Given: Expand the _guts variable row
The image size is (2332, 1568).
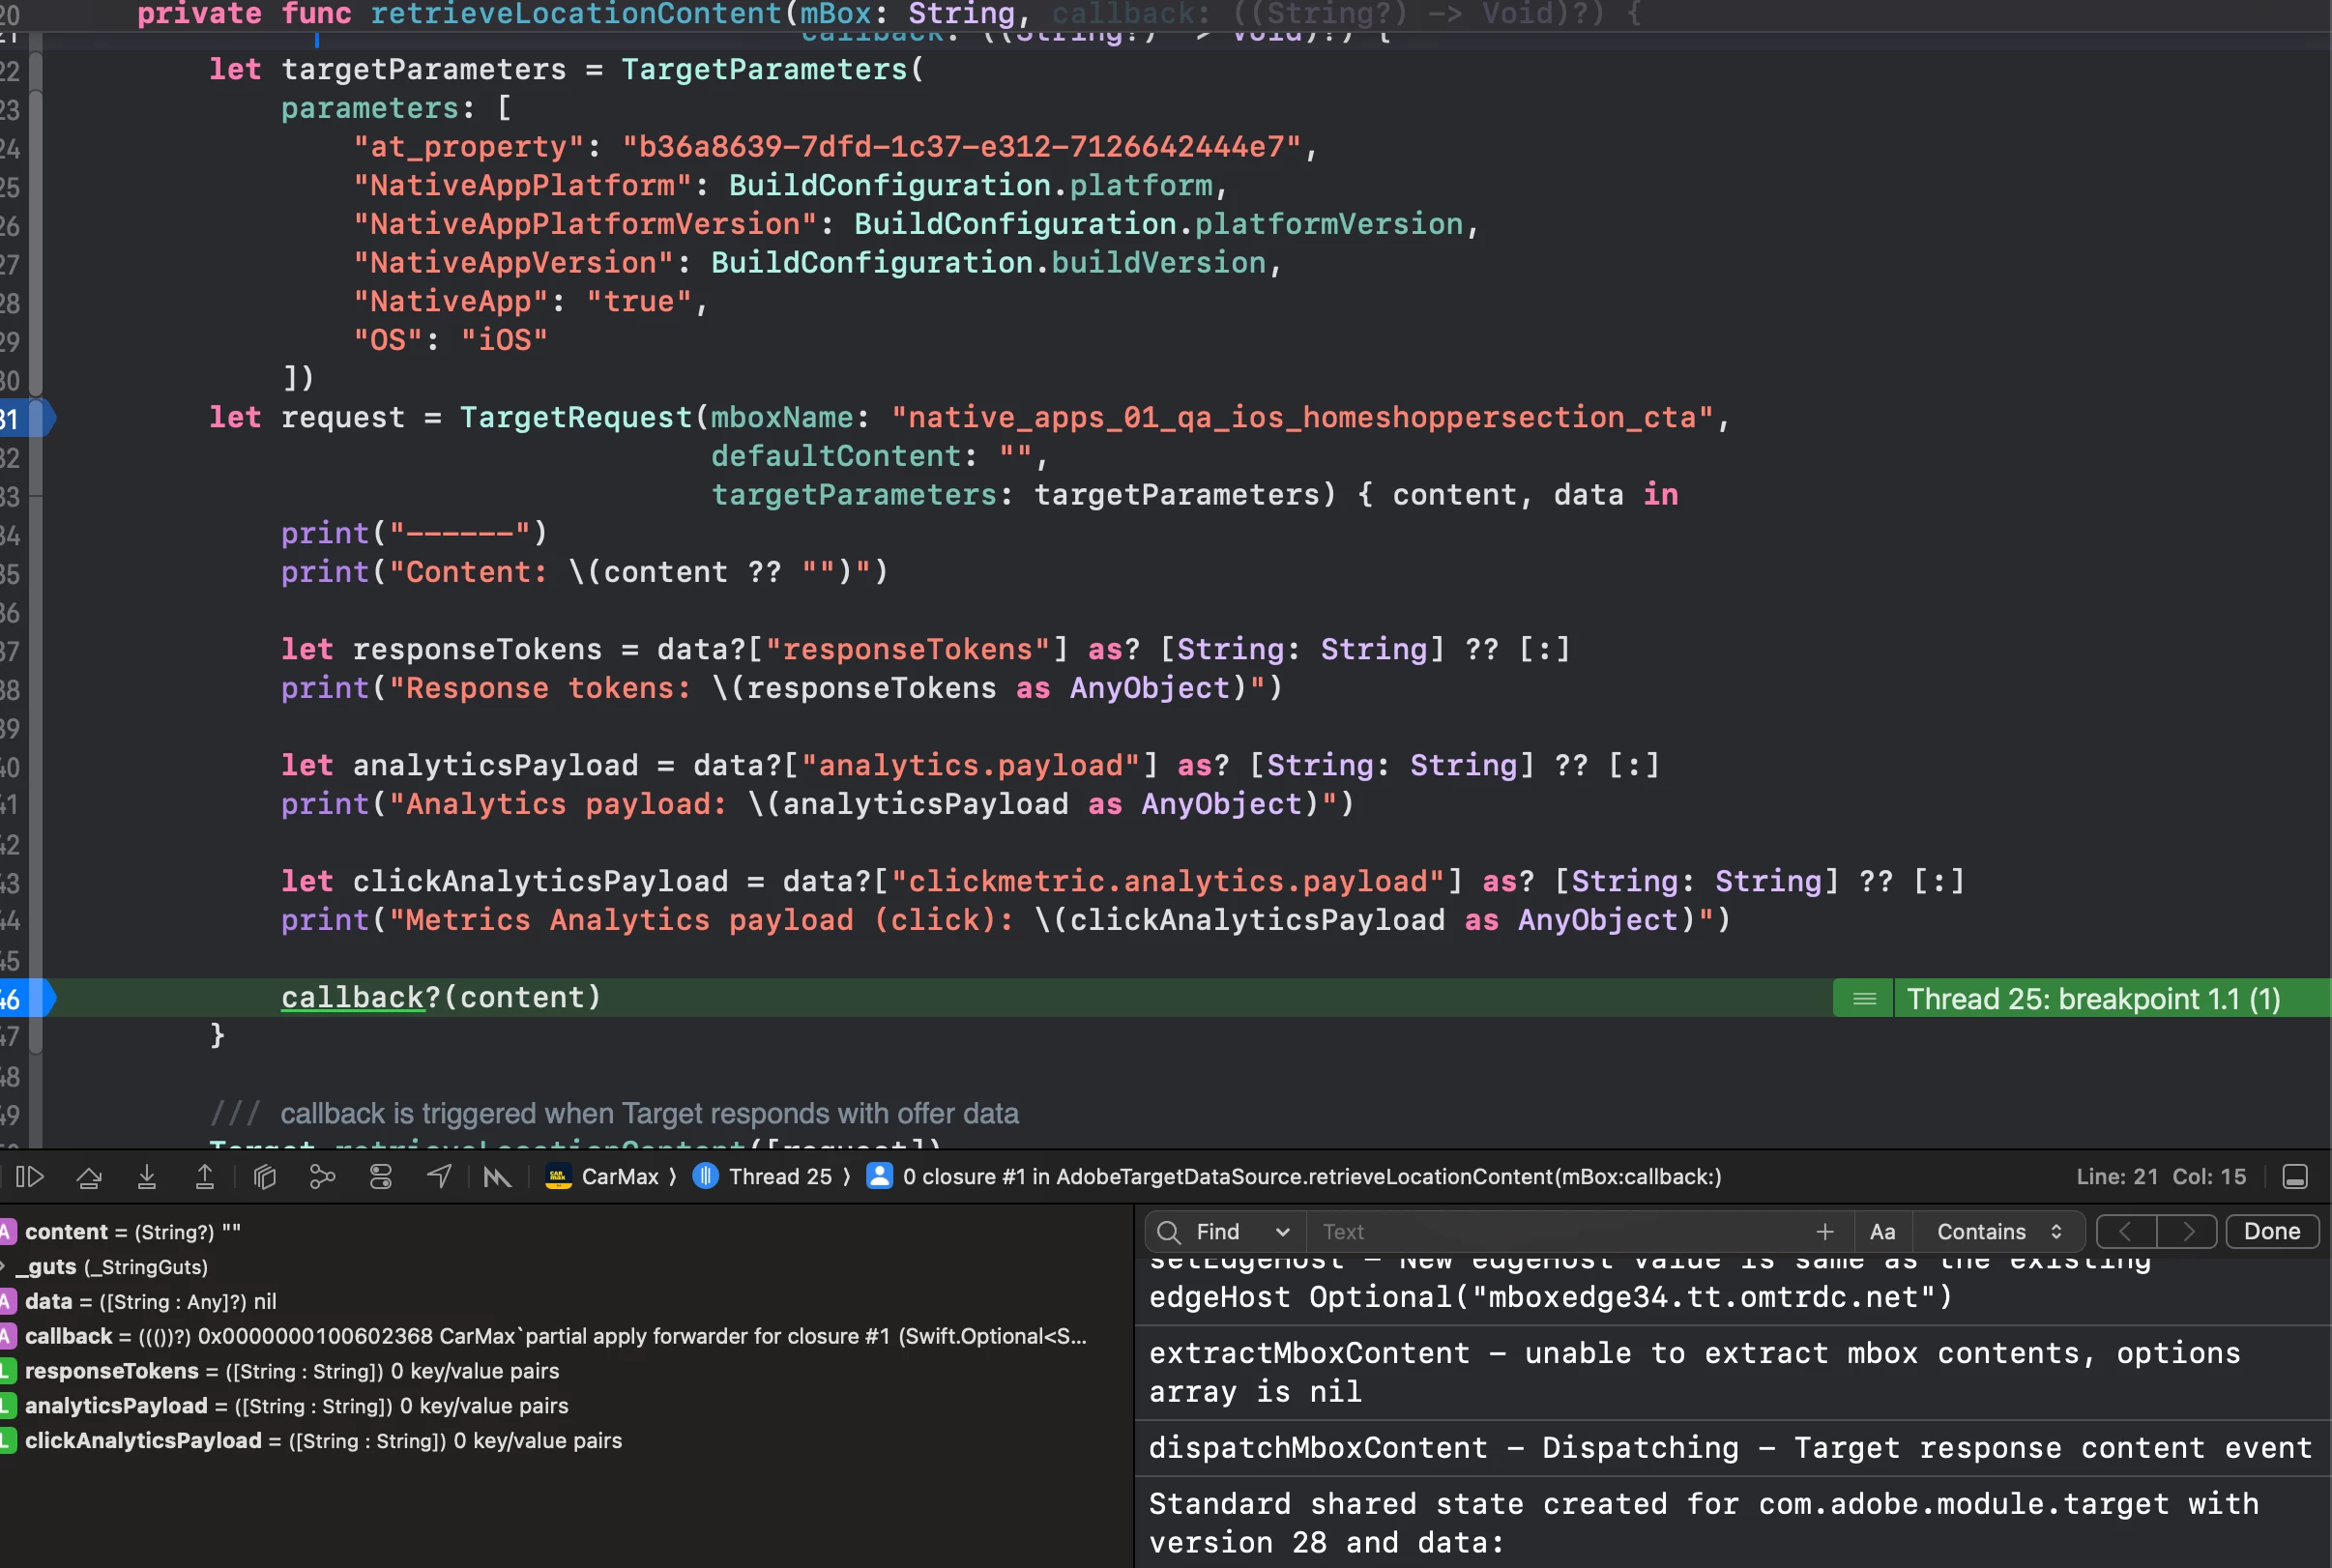Looking at the screenshot, I should 4,1267.
